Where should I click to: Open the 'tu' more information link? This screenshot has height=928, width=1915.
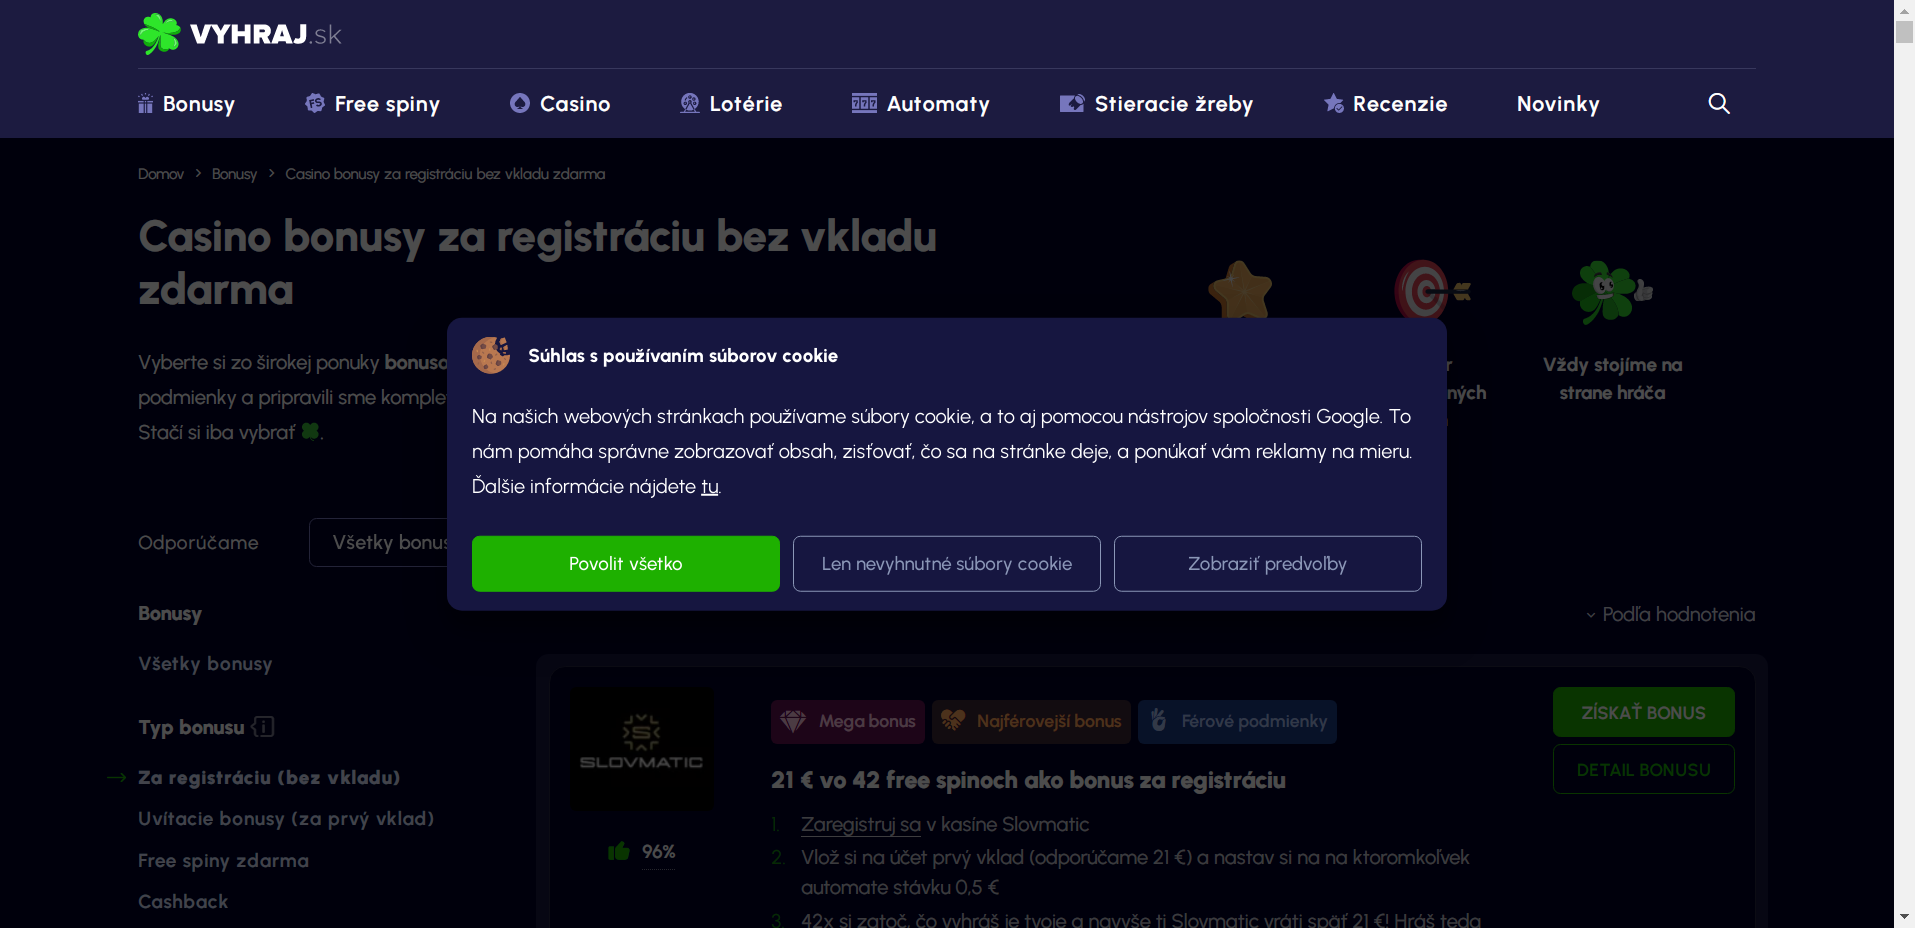[710, 487]
